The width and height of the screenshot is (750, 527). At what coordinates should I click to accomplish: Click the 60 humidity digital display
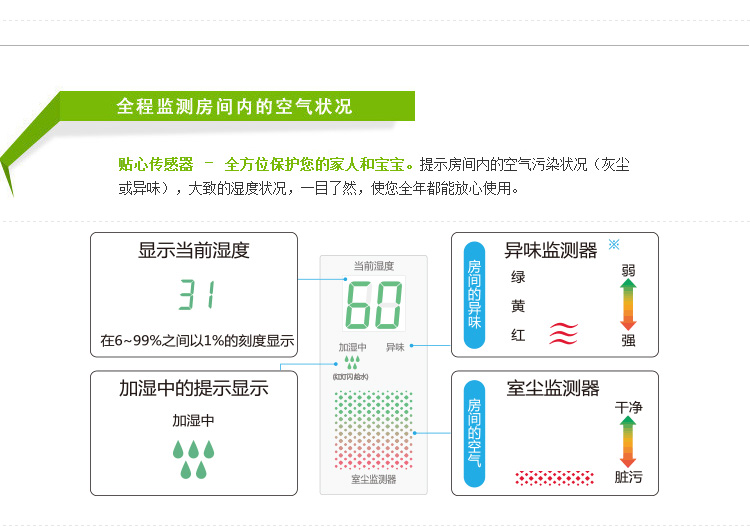[373, 304]
